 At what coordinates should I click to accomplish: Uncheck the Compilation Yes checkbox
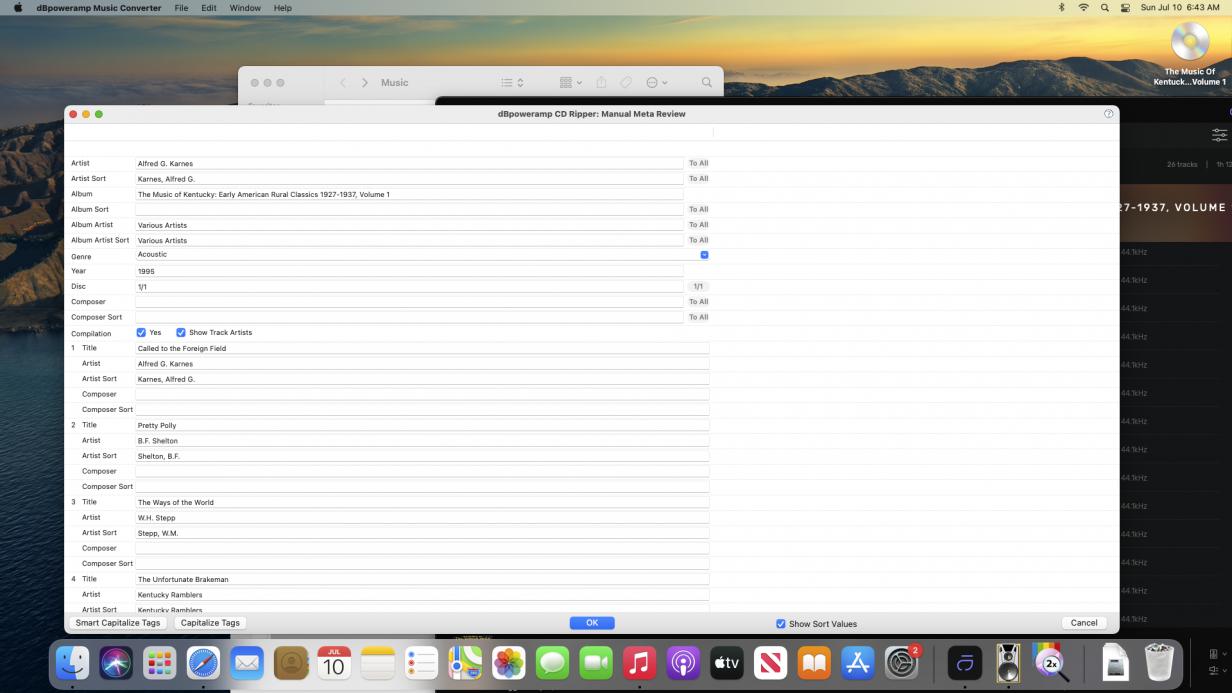[141, 333]
